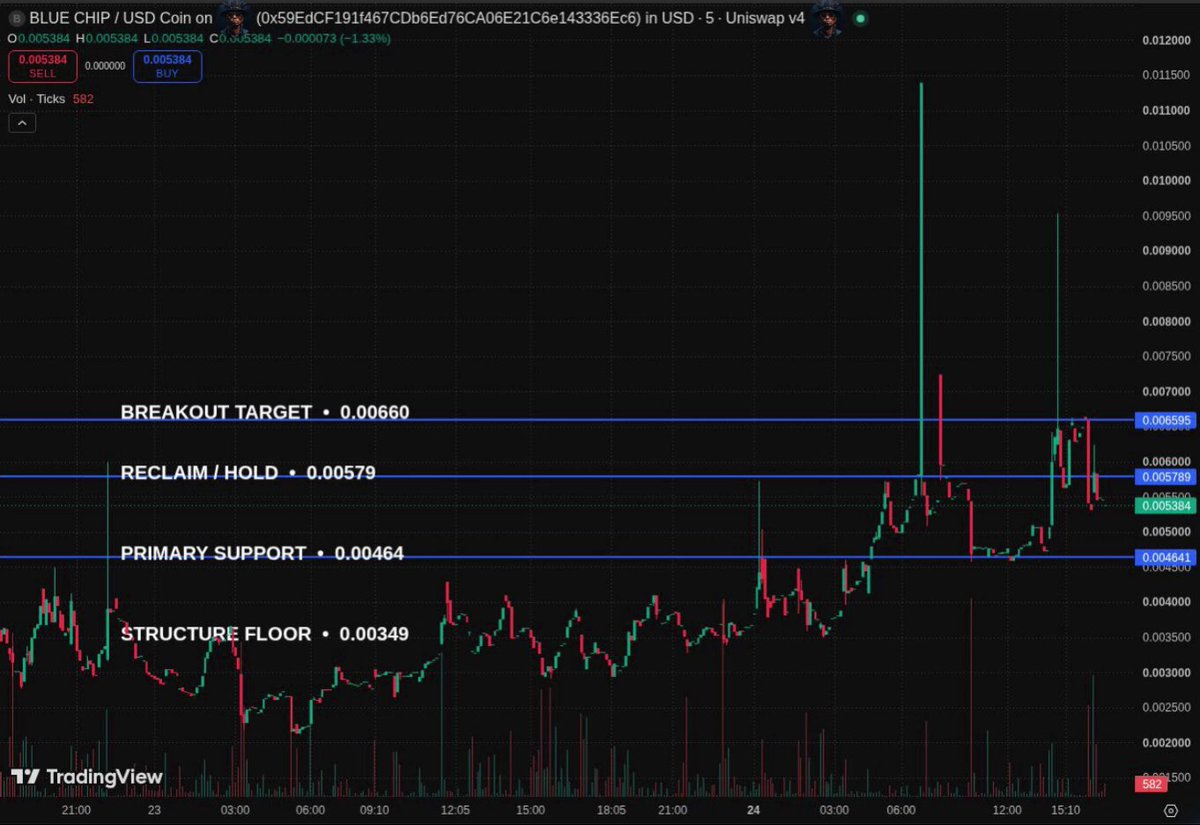Click the "BLUE CHIP / USD Coin on" symbol title
Screen dimensions: 1200x825
[x=119, y=18]
